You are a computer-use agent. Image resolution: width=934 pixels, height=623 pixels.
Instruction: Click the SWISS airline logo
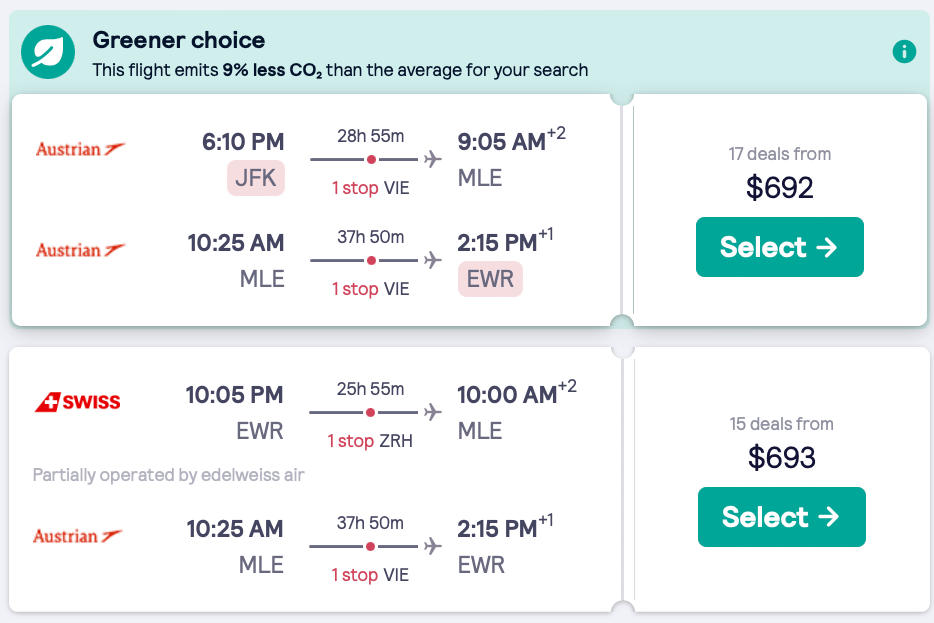[x=77, y=403]
